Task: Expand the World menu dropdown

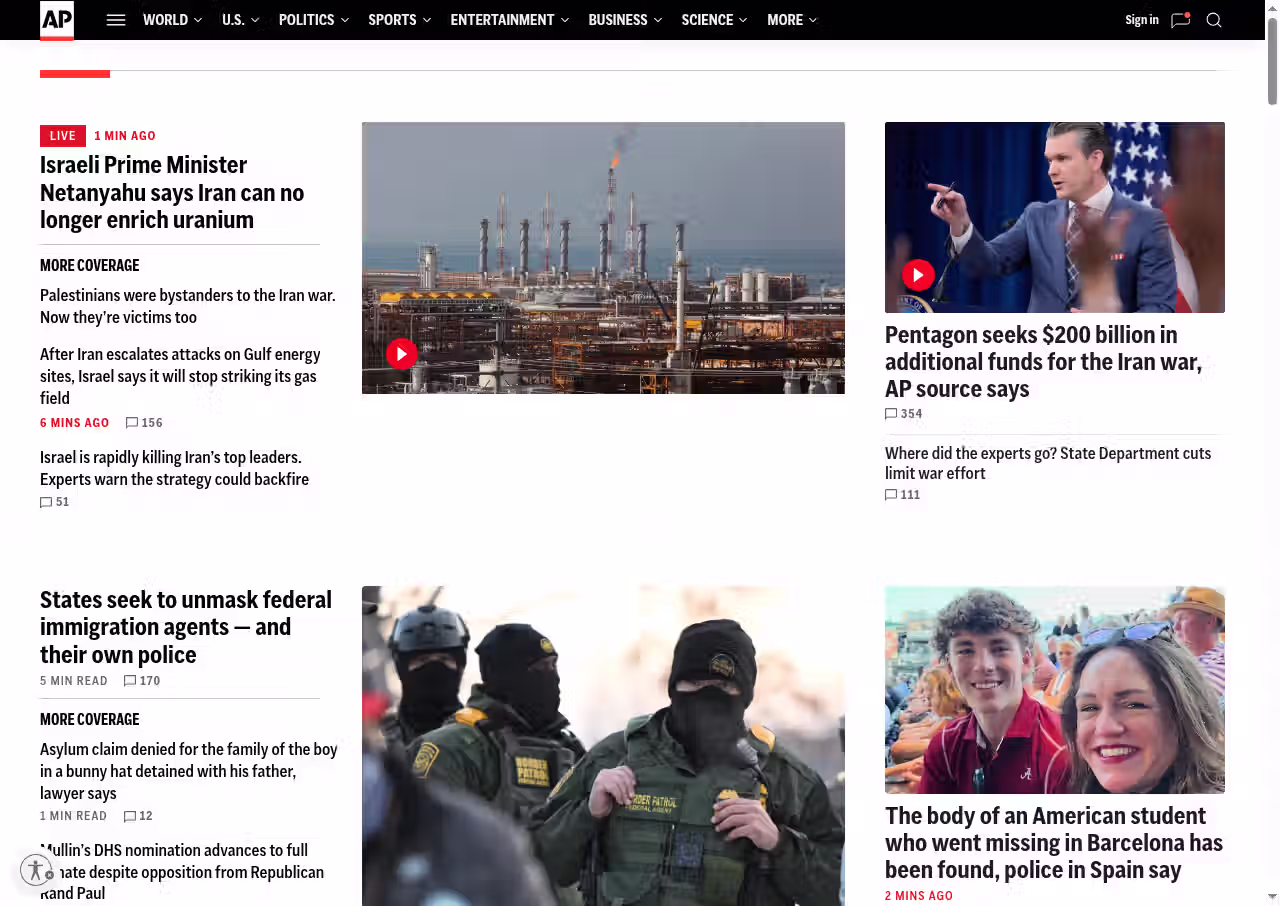Action: tap(172, 20)
